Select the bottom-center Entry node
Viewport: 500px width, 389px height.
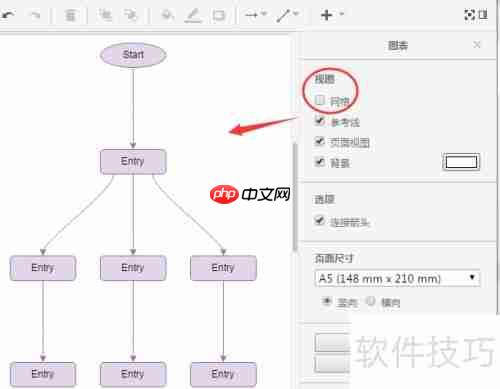[x=133, y=374]
